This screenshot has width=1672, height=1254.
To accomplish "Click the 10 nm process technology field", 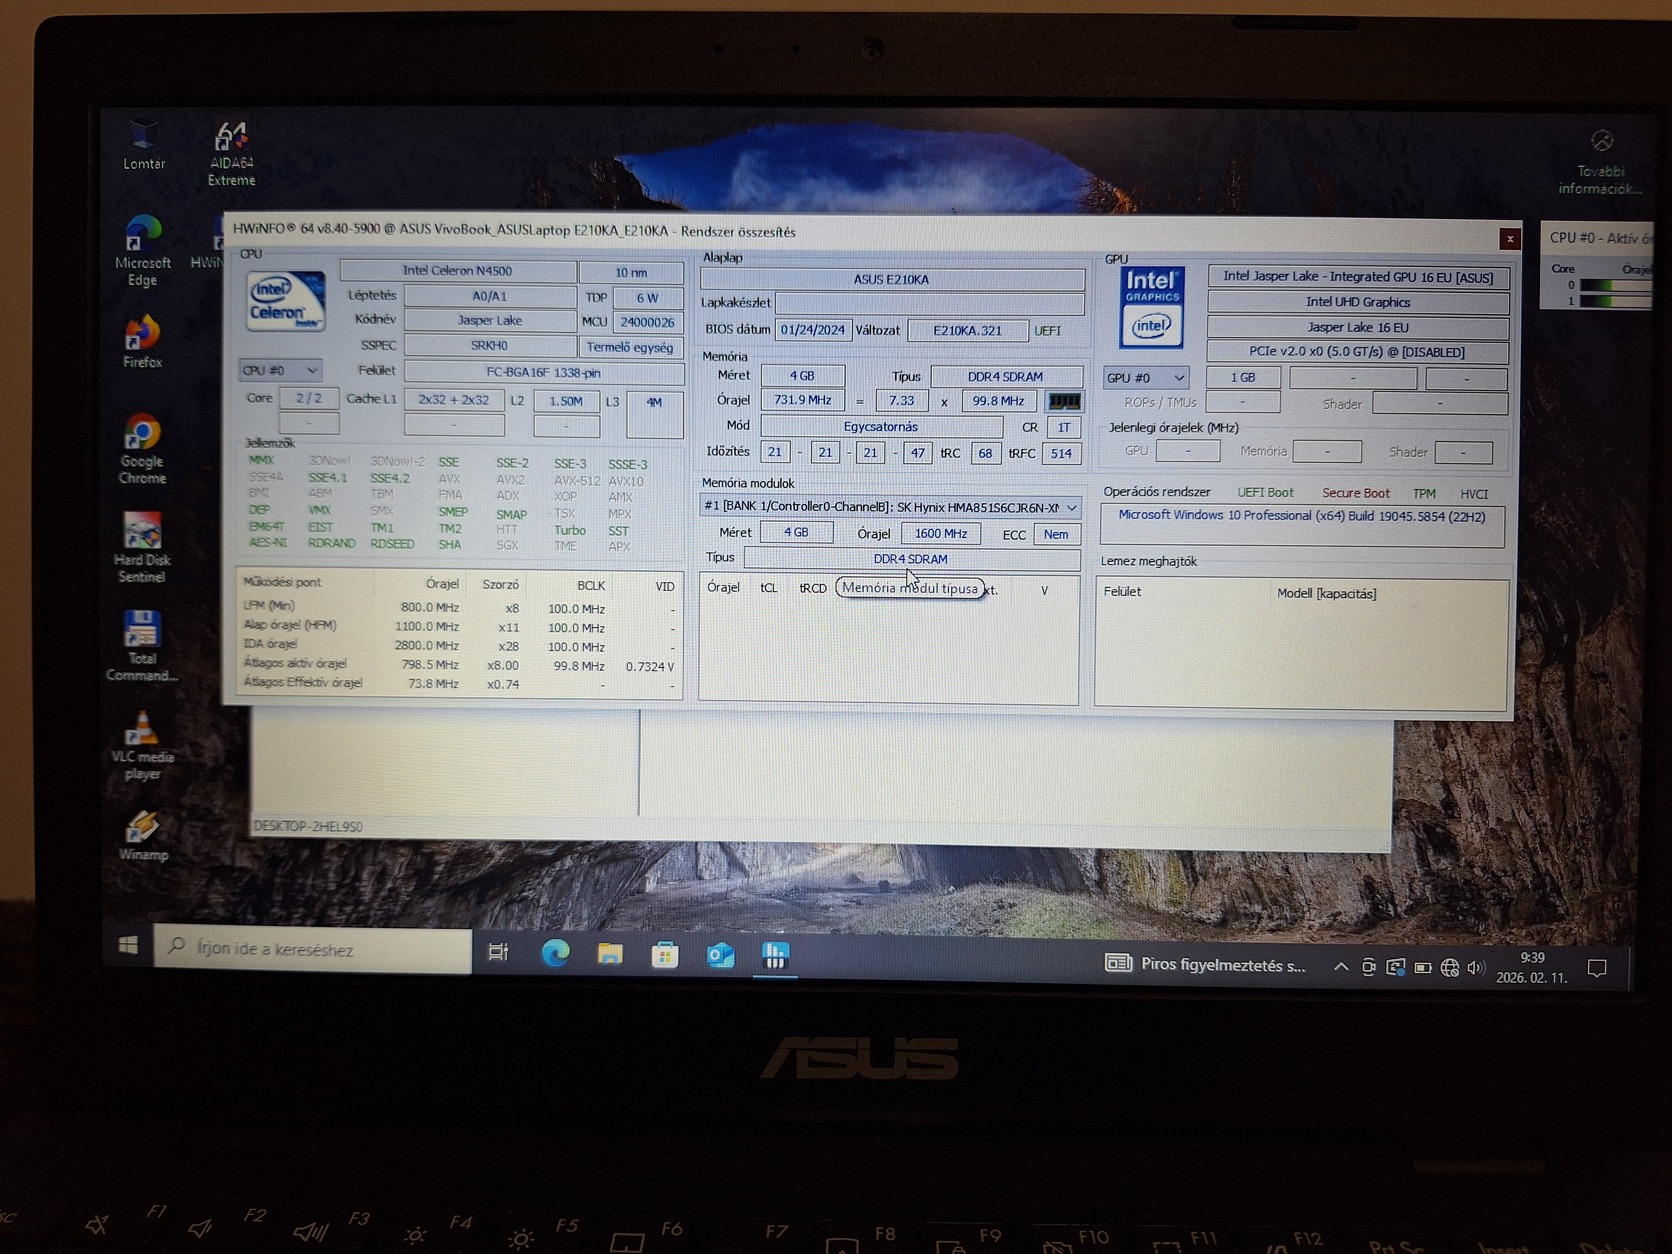I will pyautogui.click(x=631, y=272).
